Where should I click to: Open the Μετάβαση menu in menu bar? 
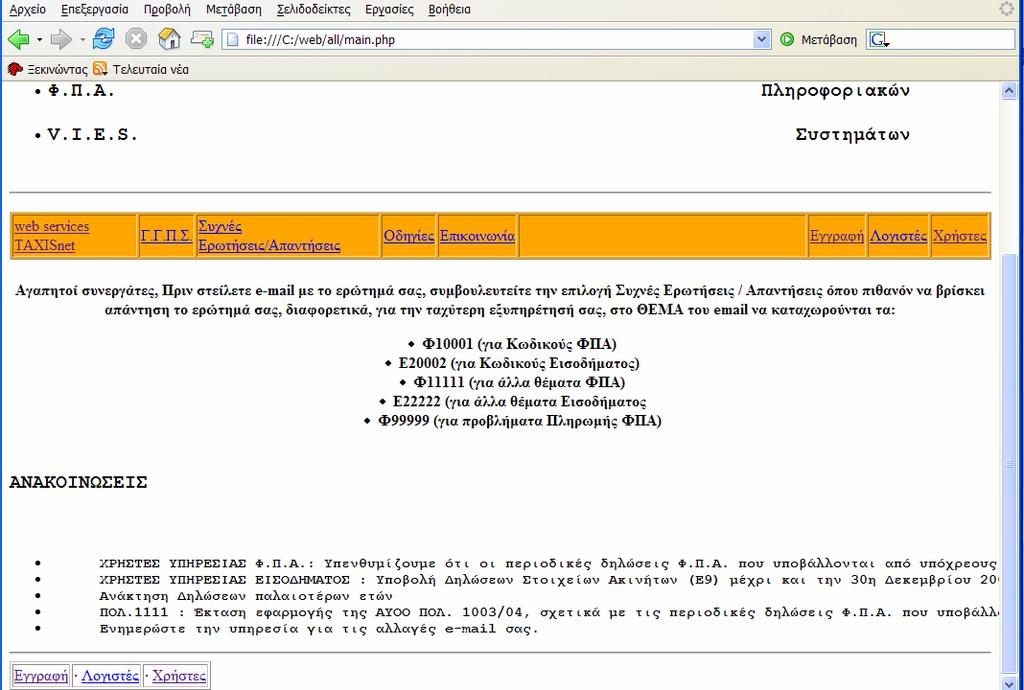point(234,10)
